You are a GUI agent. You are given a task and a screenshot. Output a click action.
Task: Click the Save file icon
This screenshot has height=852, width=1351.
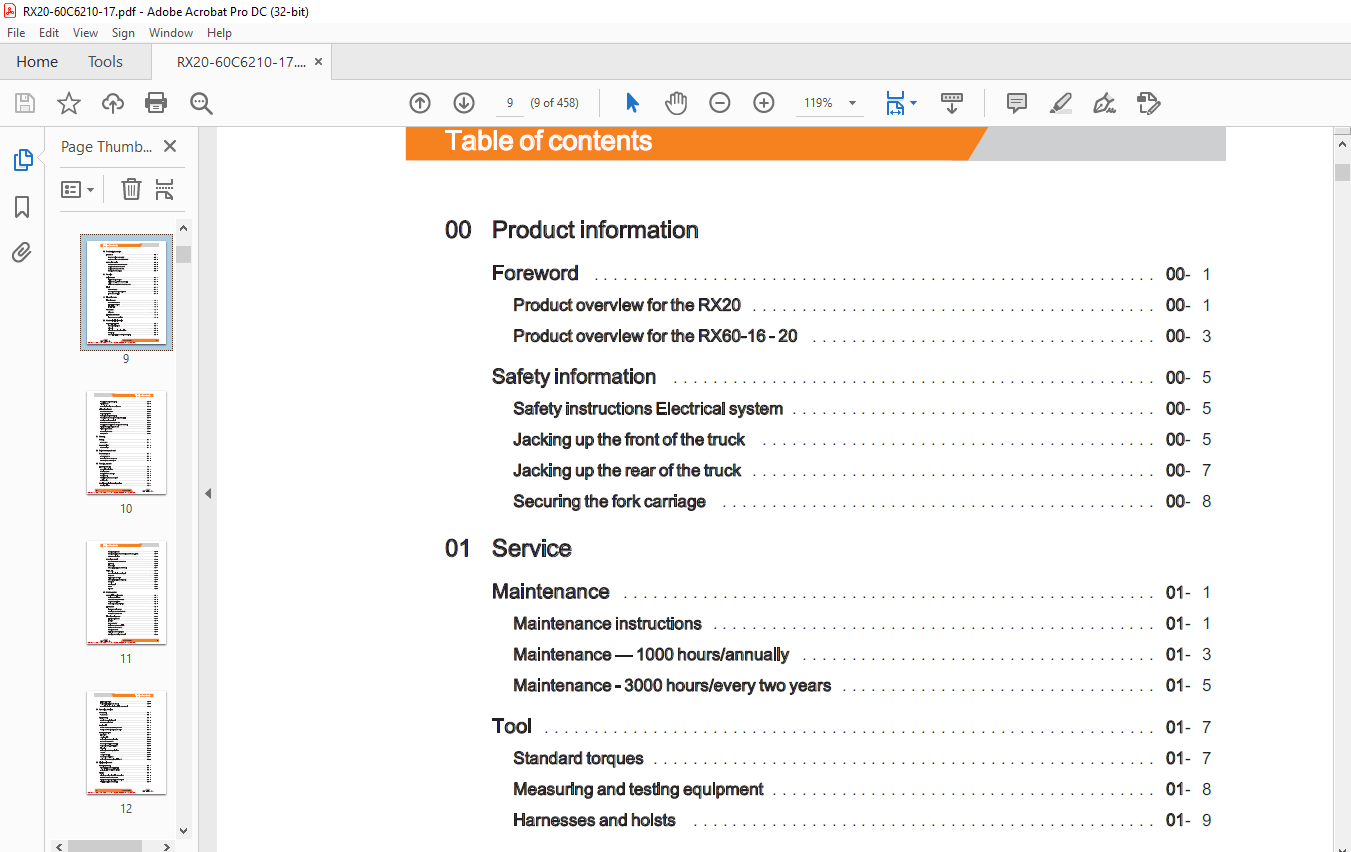pyautogui.click(x=24, y=103)
